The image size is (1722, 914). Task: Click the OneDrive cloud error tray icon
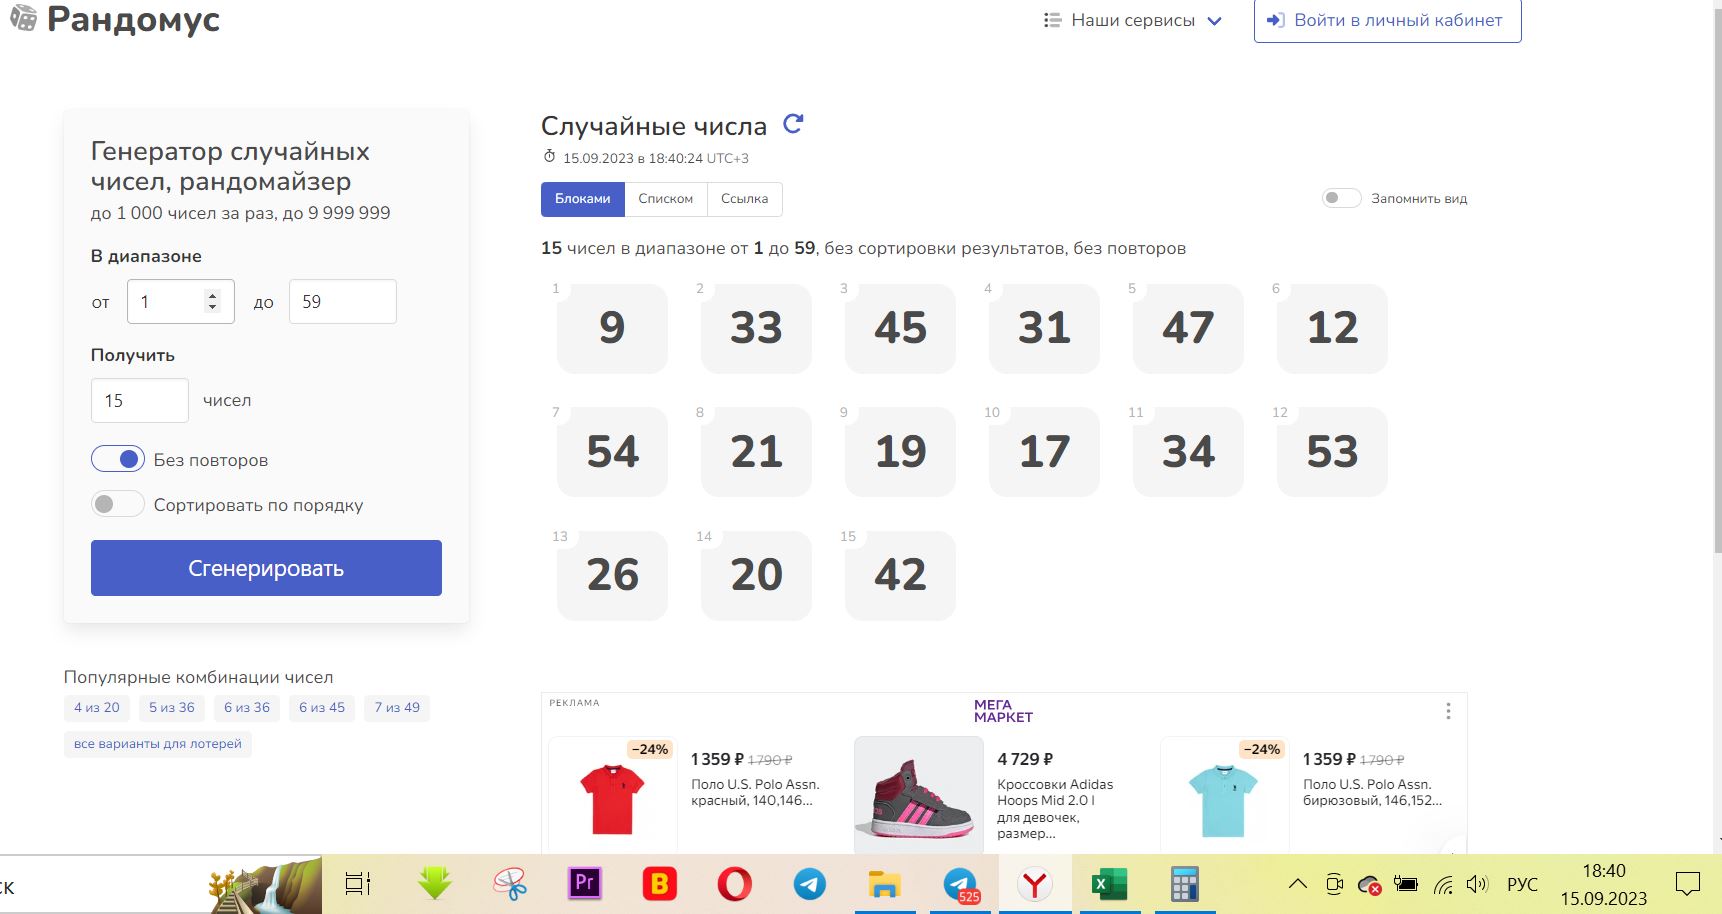click(x=1369, y=884)
